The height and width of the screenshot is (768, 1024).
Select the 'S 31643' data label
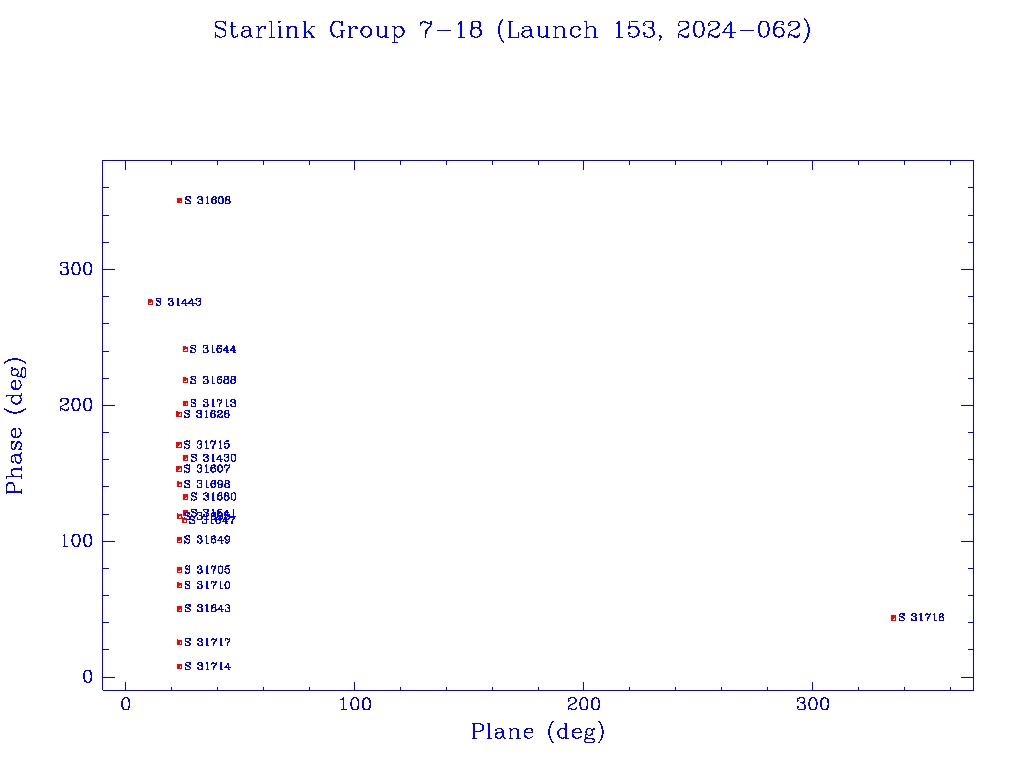207,609
